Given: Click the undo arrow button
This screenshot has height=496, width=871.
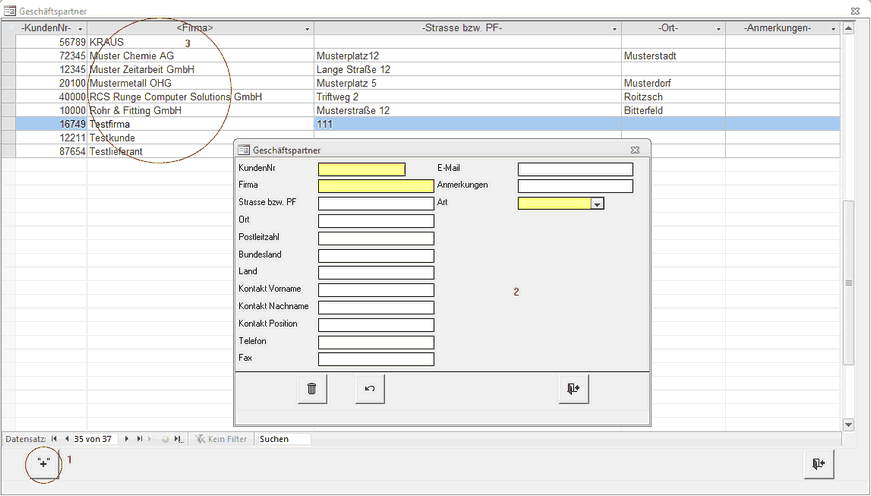Looking at the screenshot, I should [x=370, y=389].
